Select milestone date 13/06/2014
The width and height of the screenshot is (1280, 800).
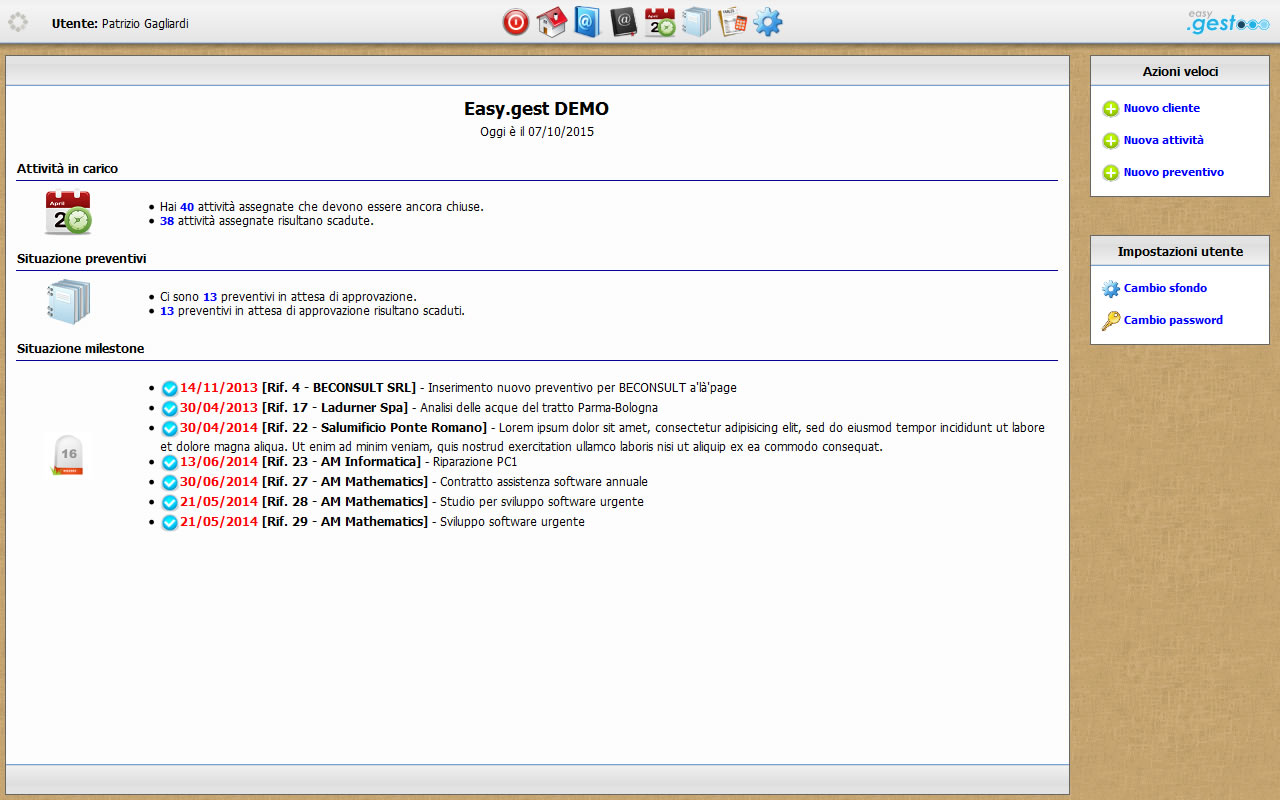click(x=219, y=462)
